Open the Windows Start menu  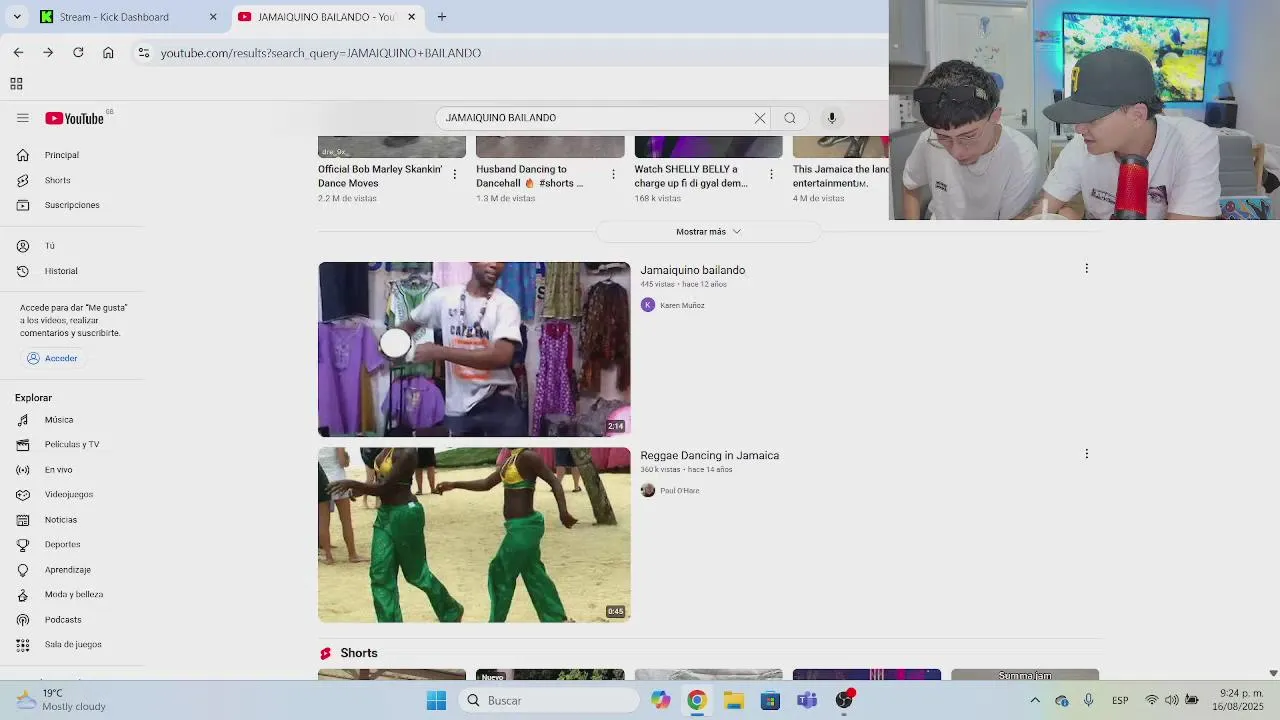click(436, 700)
